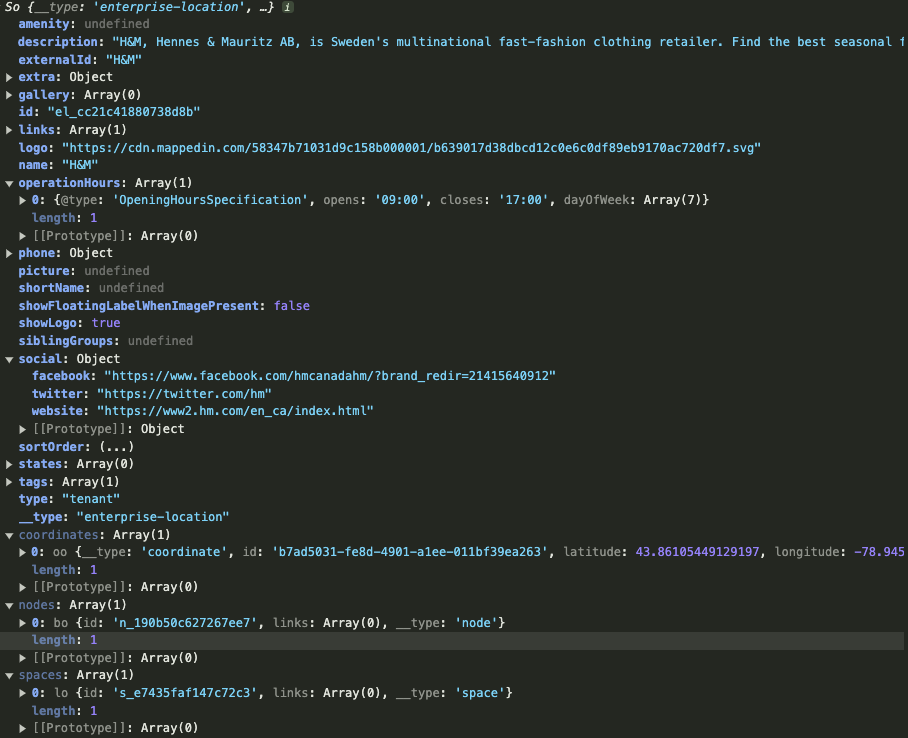The image size is (908, 738).
Task: Collapse the social object
Action: 10,359
